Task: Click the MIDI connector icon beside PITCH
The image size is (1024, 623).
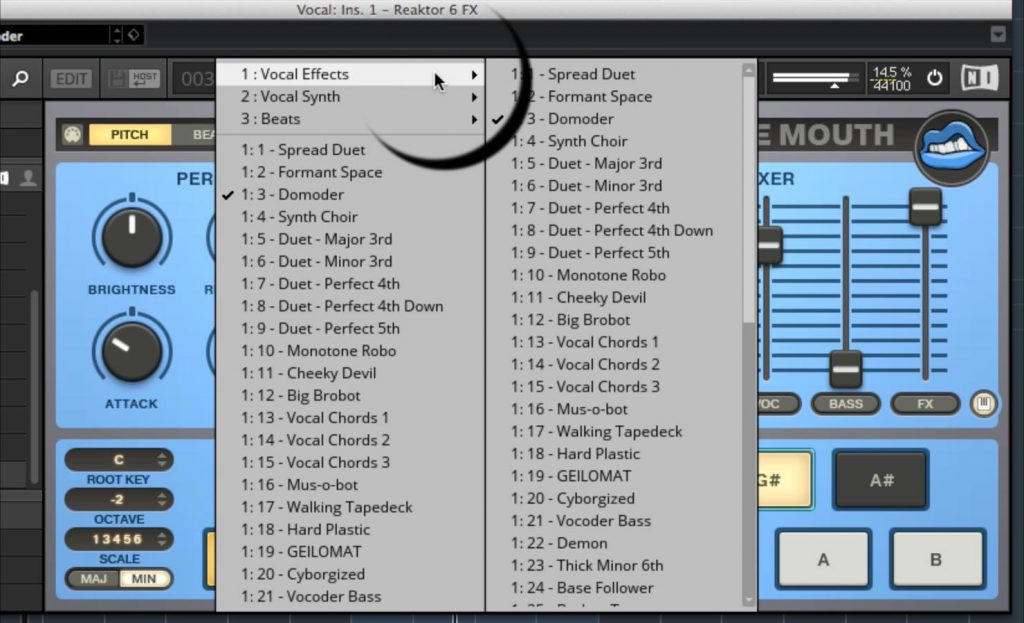Action: pyautogui.click(x=72, y=135)
